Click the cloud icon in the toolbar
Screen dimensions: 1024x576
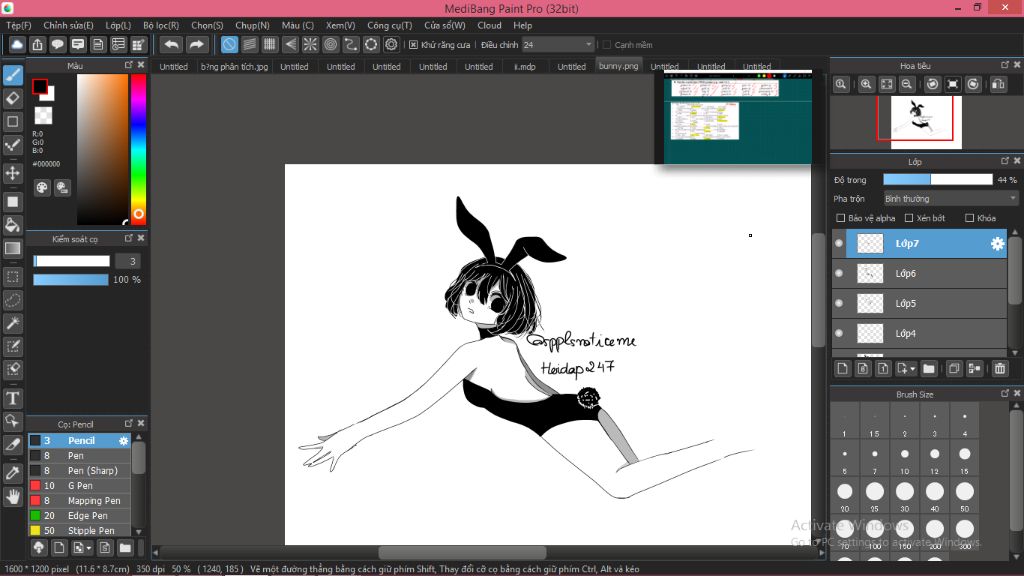coord(17,44)
